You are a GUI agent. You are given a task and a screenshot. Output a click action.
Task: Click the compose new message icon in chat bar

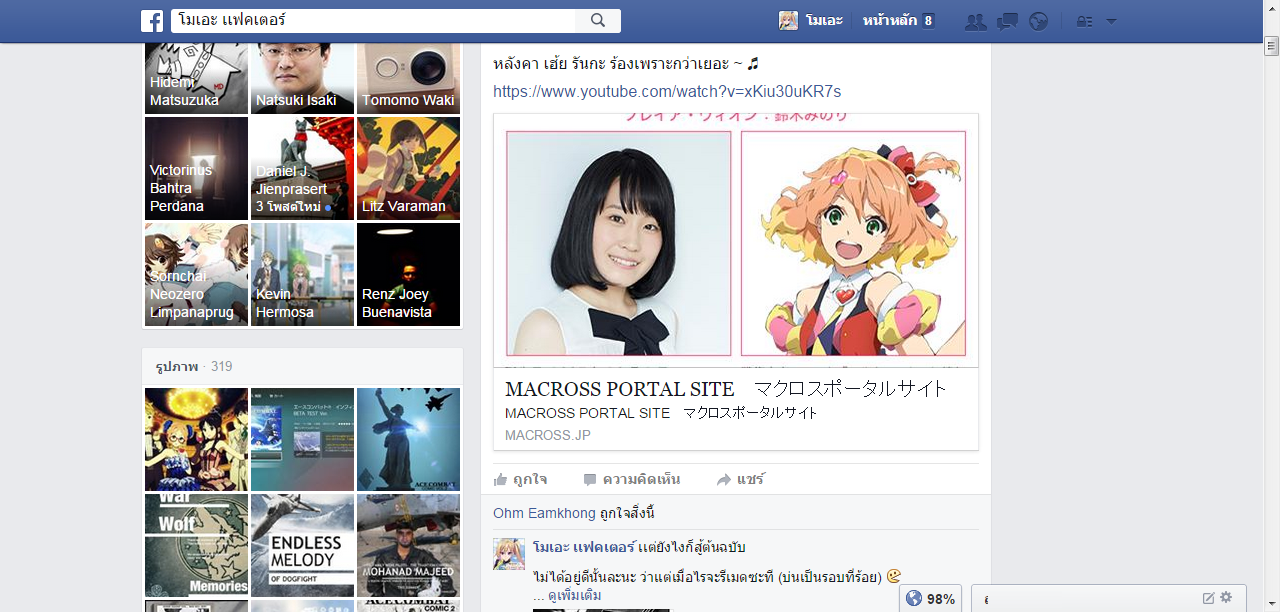(1208, 598)
